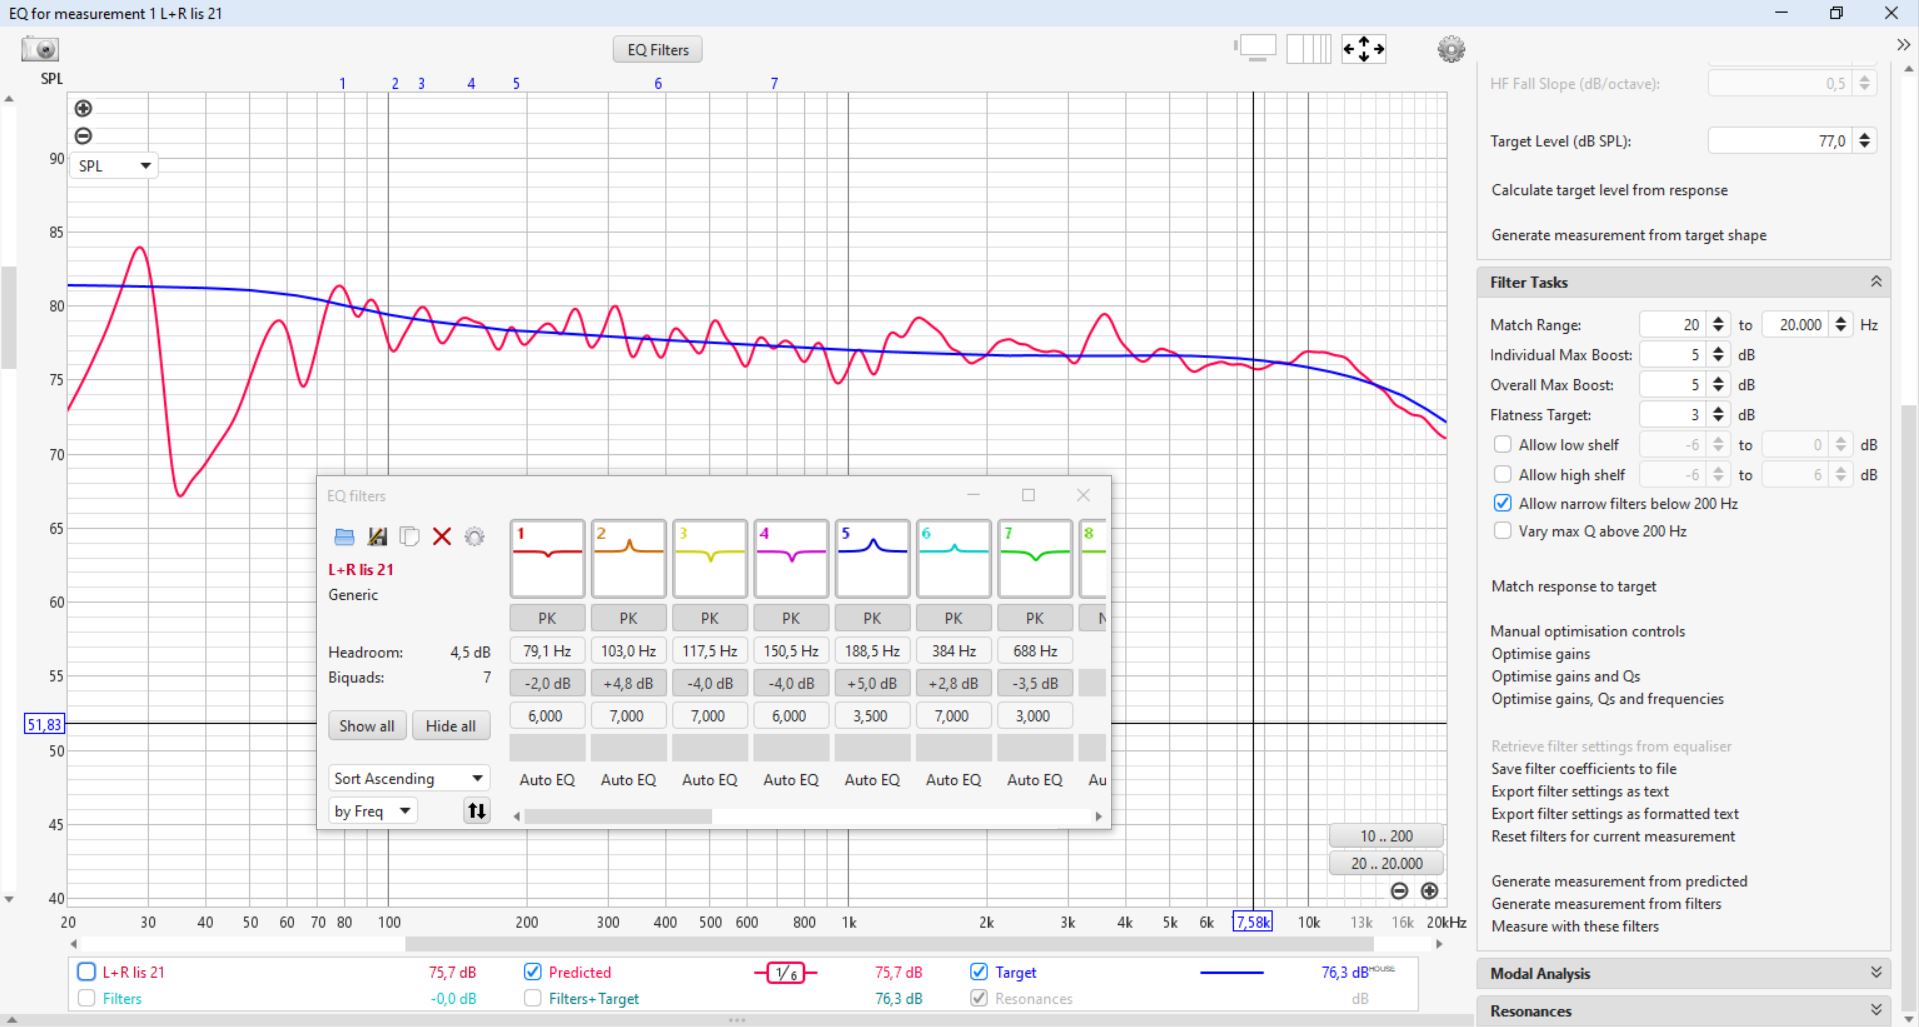Zoom in SPL axis plus icon
Screen dimensions: 1919x1027
click(x=83, y=108)
